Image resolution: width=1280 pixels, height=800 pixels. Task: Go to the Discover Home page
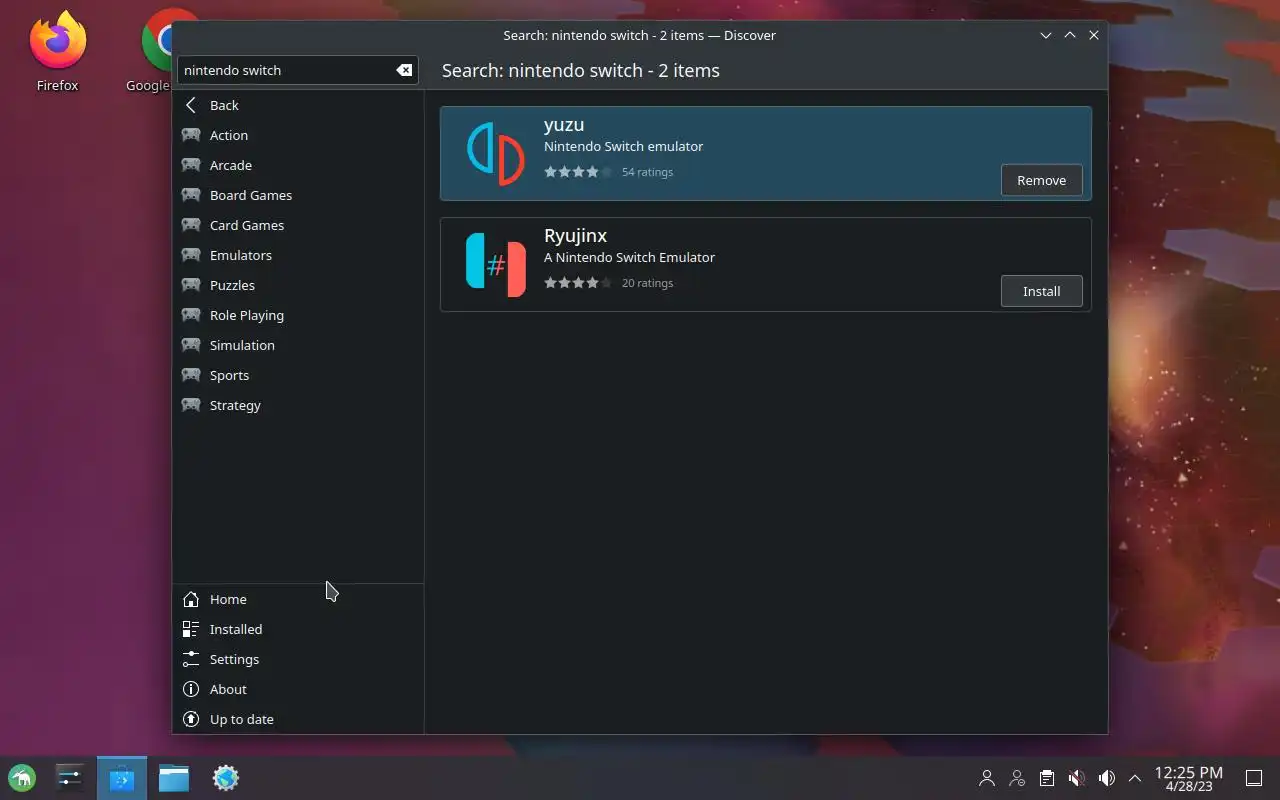tap(298, 599)
